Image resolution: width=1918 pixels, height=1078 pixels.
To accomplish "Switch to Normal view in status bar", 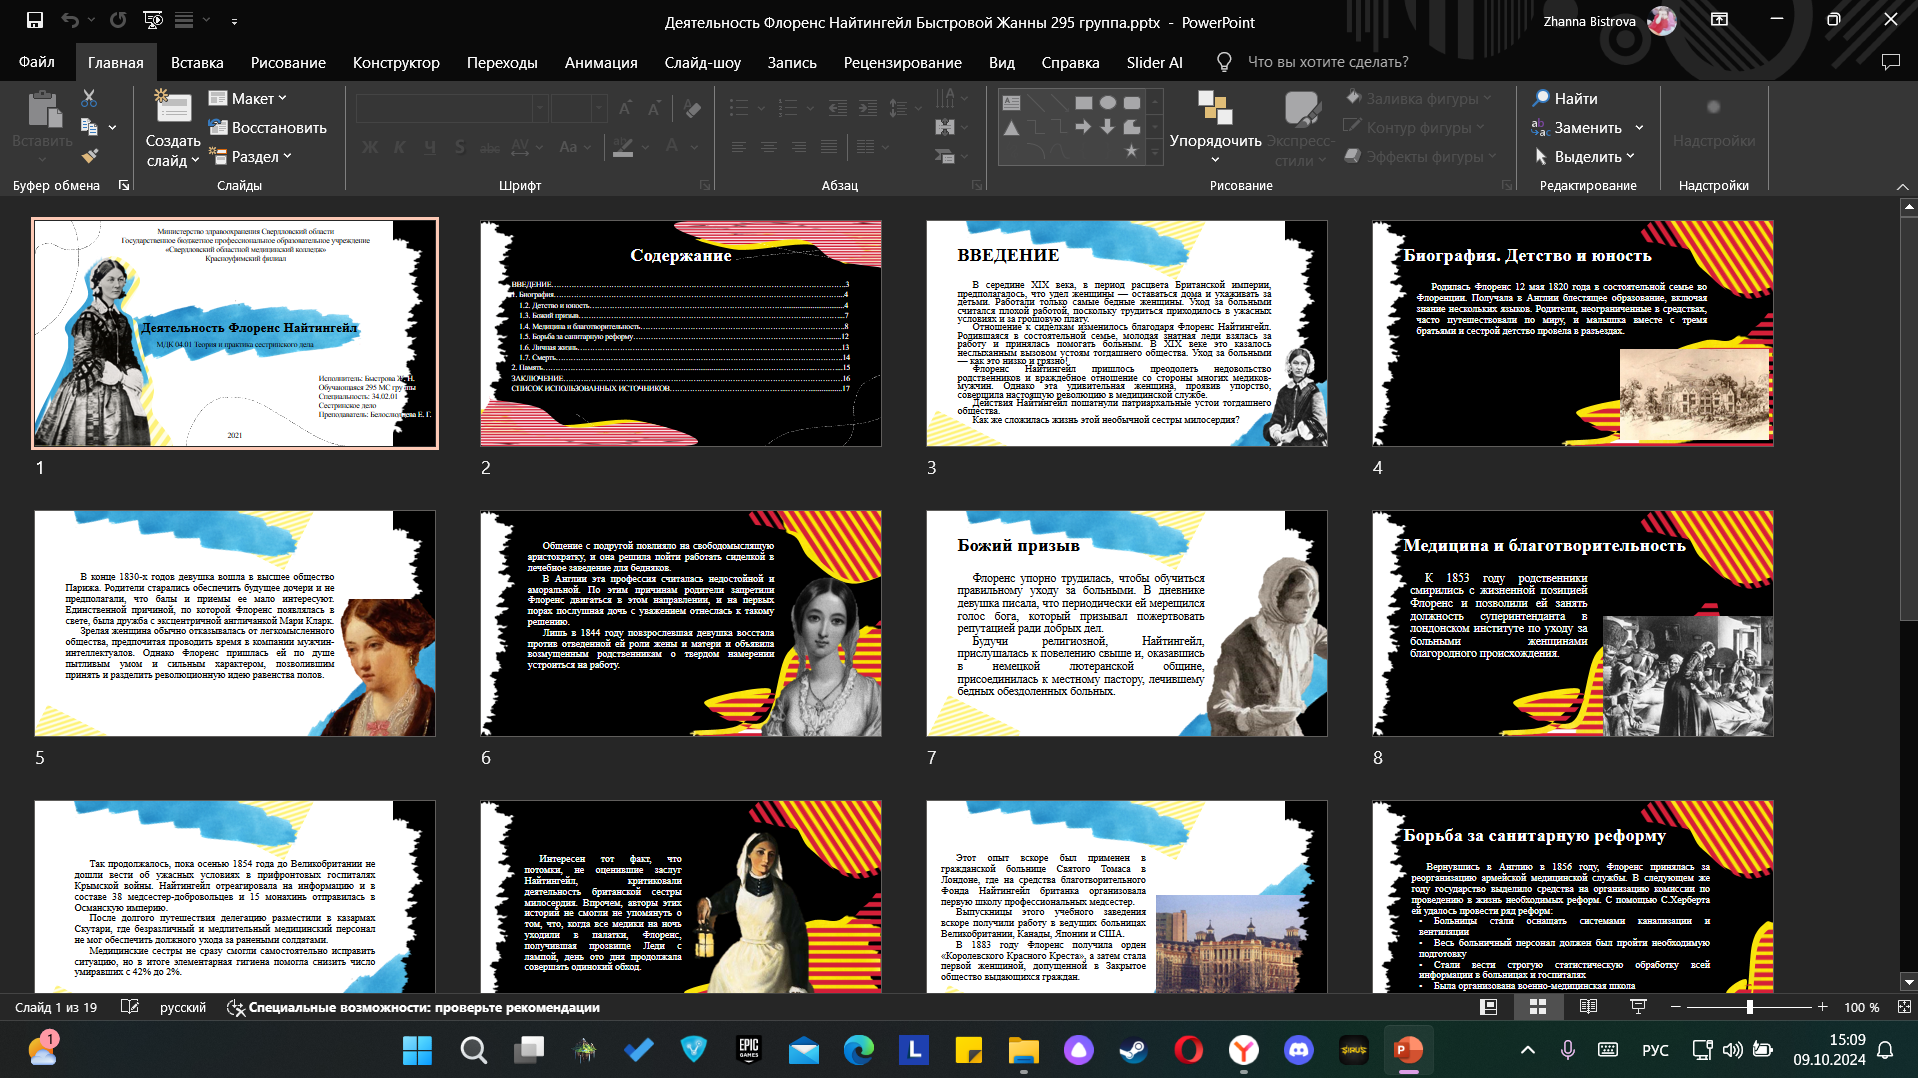I will [x=1488, y=1007].
